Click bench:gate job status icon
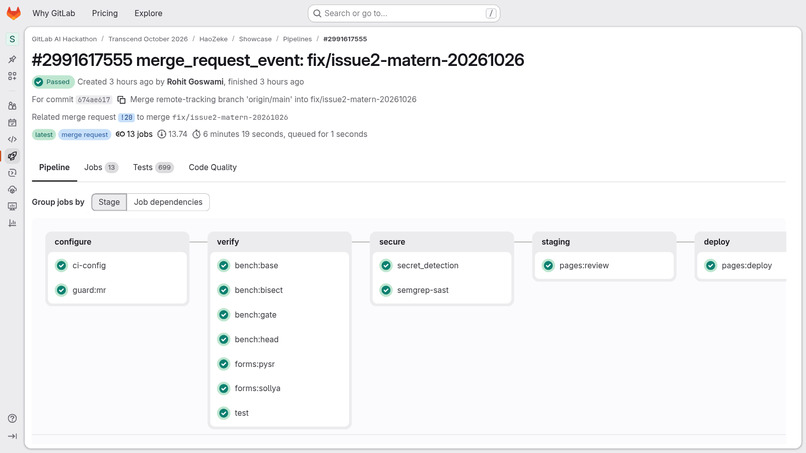 click(224, 315)
